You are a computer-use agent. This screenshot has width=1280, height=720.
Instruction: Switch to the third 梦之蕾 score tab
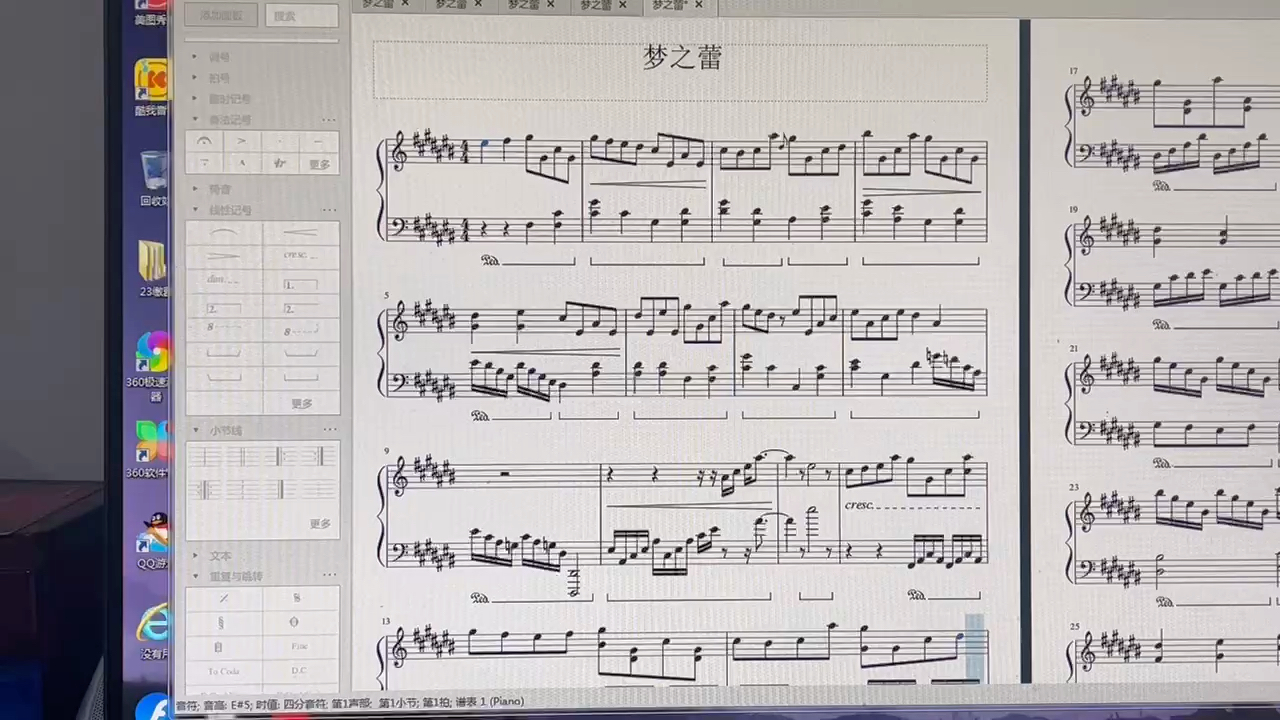[x=523, y=4]
